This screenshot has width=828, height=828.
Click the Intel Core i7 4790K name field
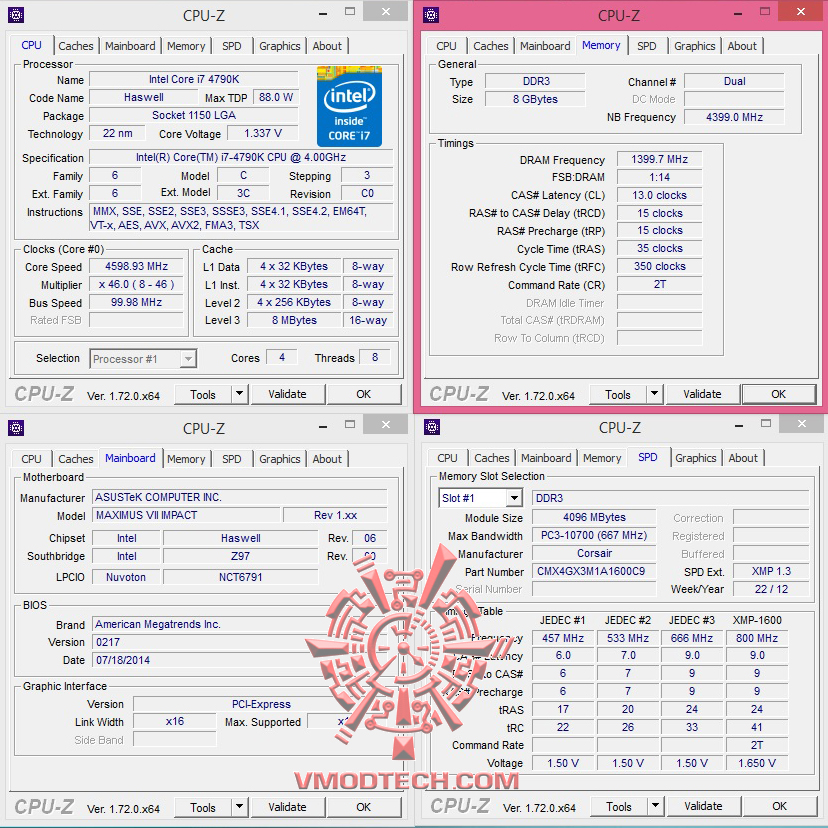pos(194,79)
